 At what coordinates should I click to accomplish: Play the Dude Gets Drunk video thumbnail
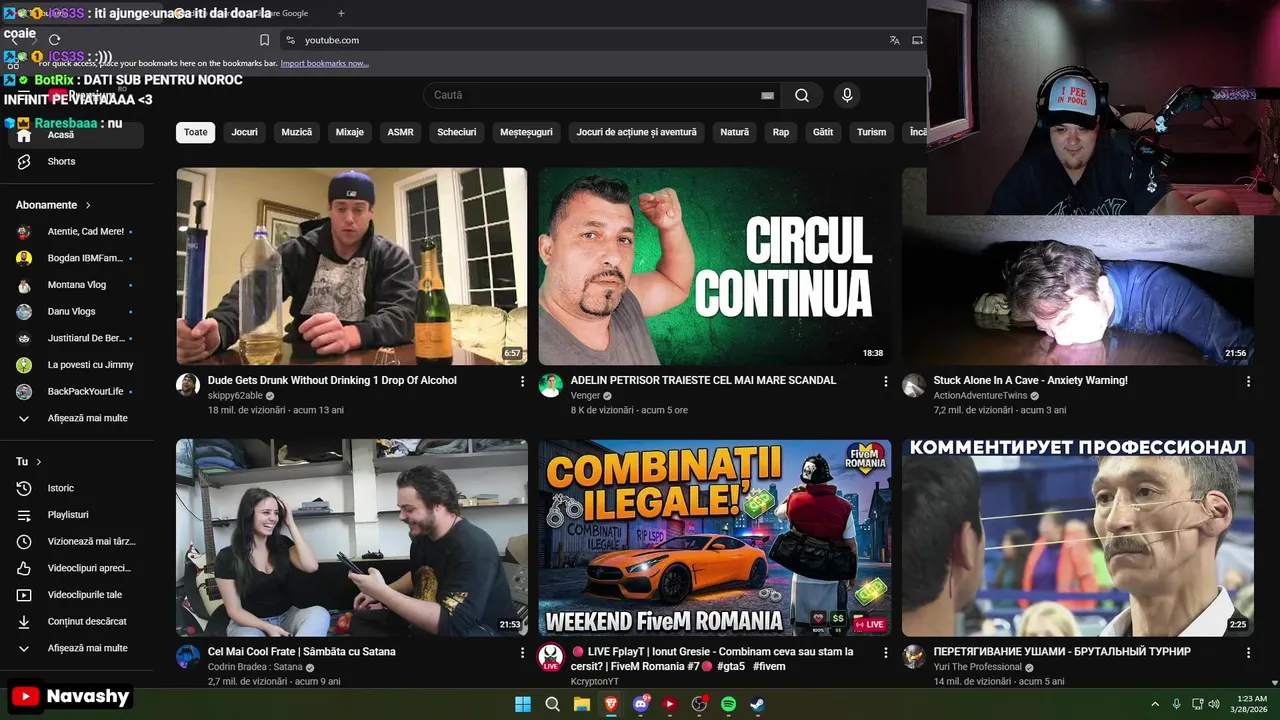tap(352, 266)
